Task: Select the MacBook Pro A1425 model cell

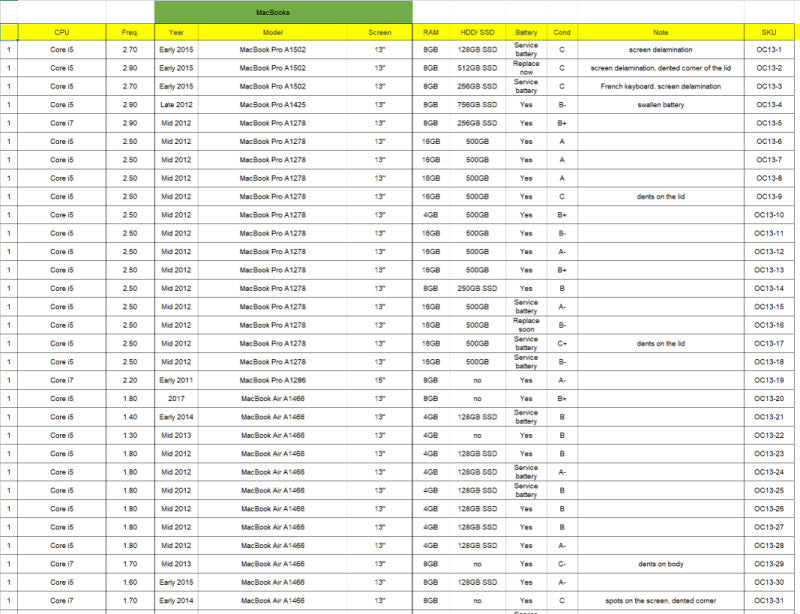Action: pyautogui.click(x=272, y=105)
